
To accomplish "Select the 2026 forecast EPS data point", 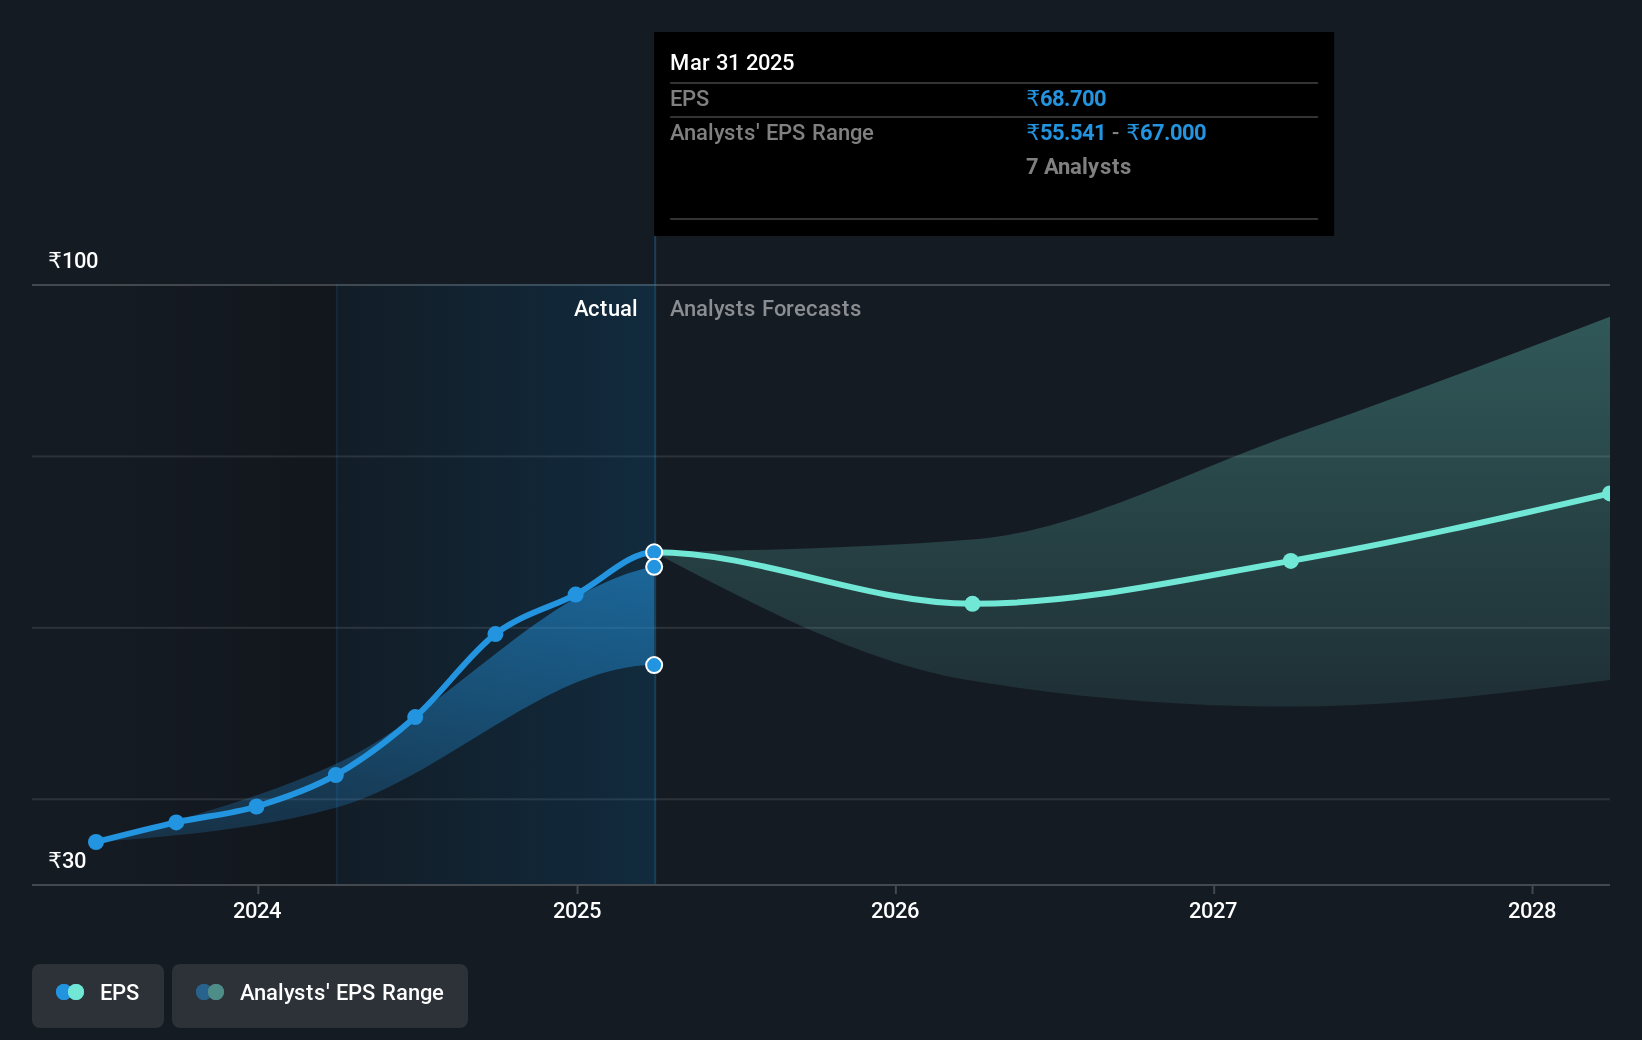I will point(973,604).
